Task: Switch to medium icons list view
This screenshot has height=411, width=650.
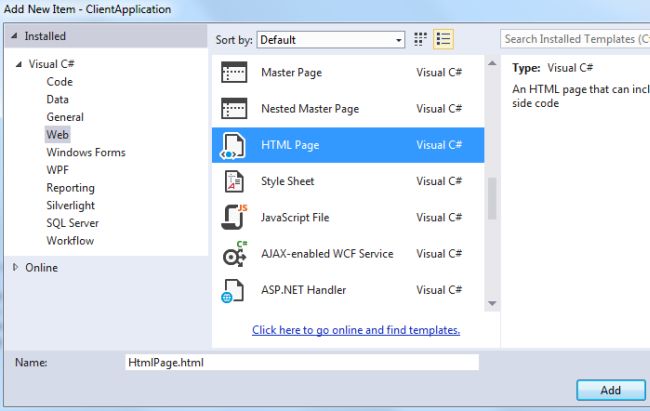Action: coord(444,40)
